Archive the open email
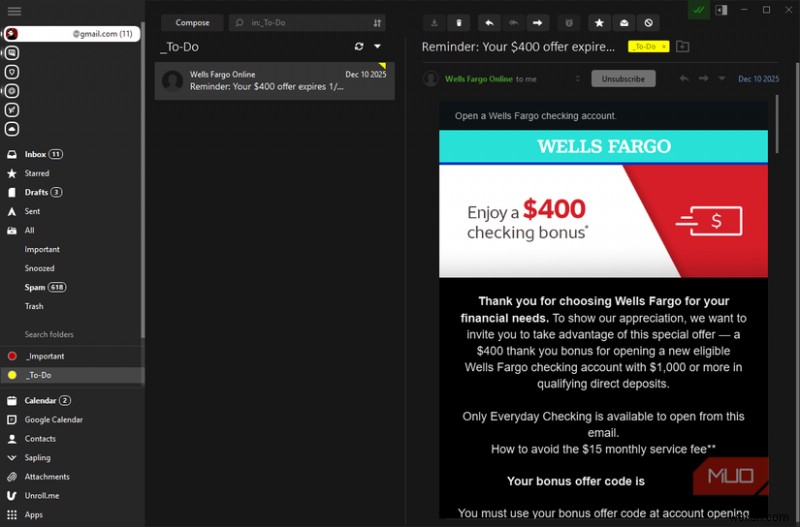The height and width of the screenshot is (527, 800). (434, 22)
